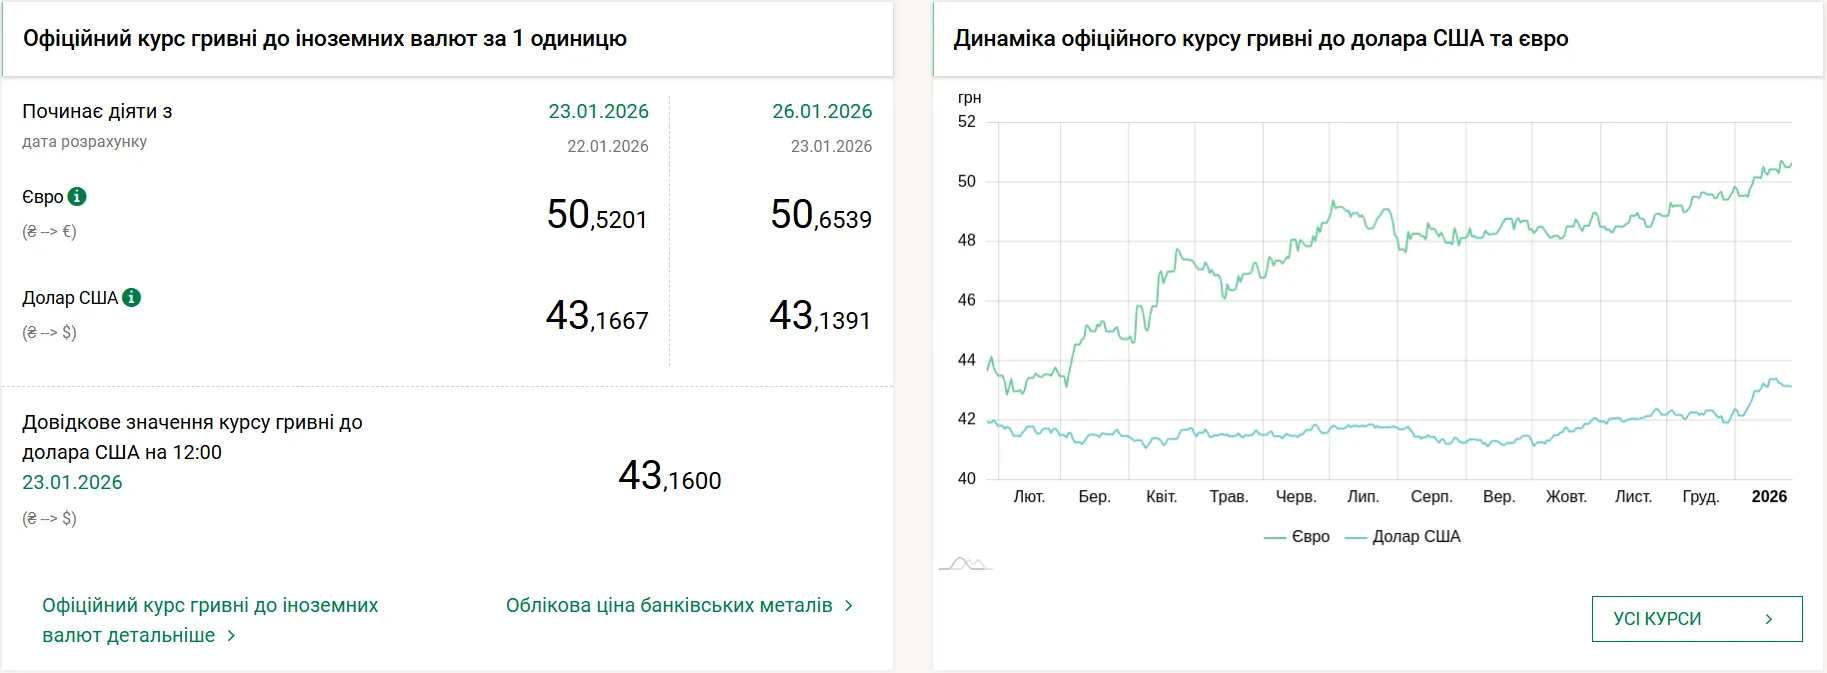Toggle Євро series in chart legend
The image size is (1827, 673).
1297,537
